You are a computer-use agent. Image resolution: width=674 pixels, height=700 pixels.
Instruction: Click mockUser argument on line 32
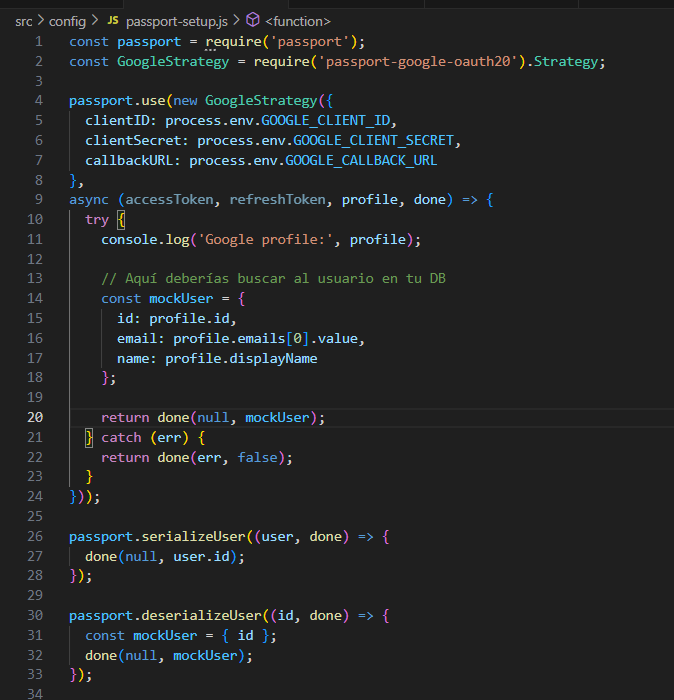click(x=205, y=656)
